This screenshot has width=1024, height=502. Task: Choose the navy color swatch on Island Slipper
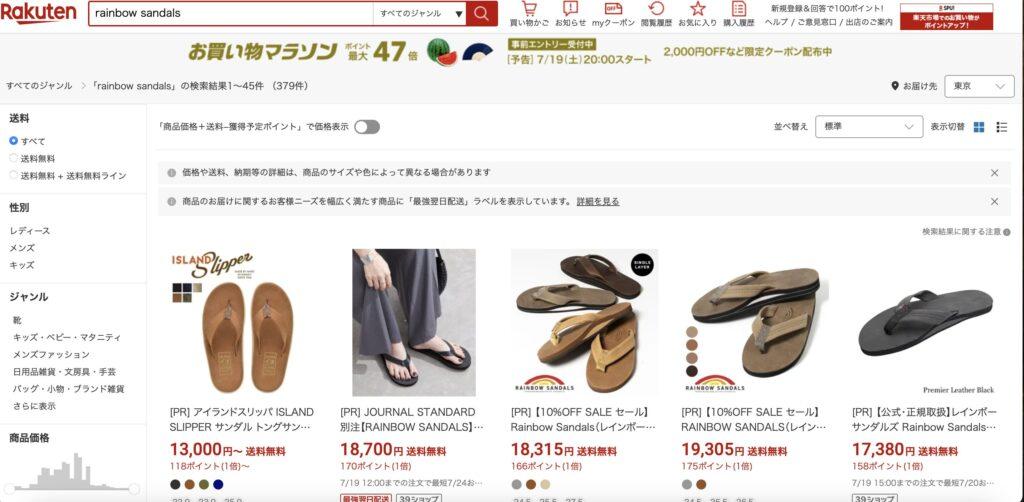(x=218, y=484)
